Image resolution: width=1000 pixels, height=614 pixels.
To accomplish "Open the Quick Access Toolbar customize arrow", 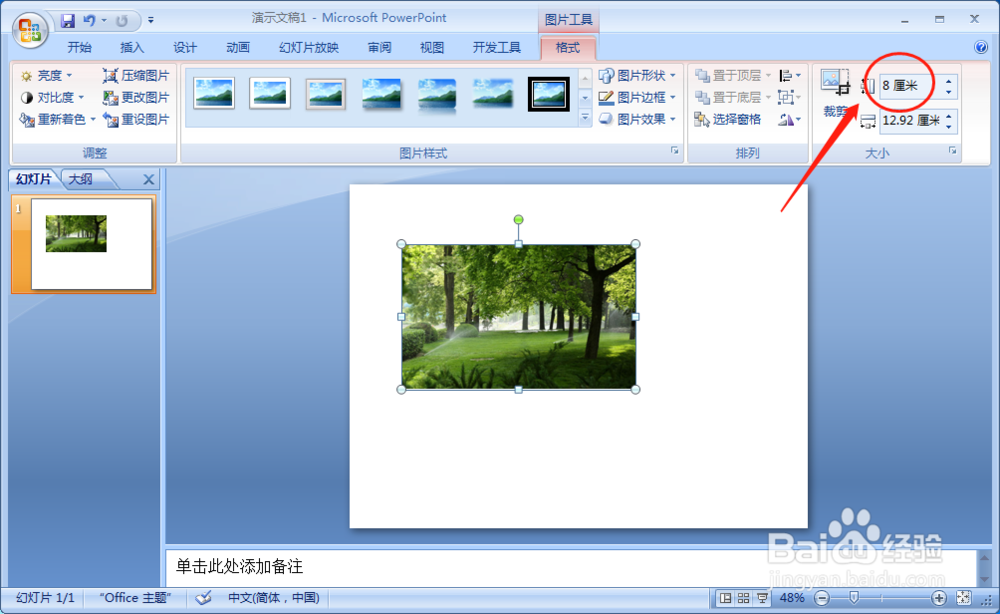I will pyautogui.click(x=151, y=20).
